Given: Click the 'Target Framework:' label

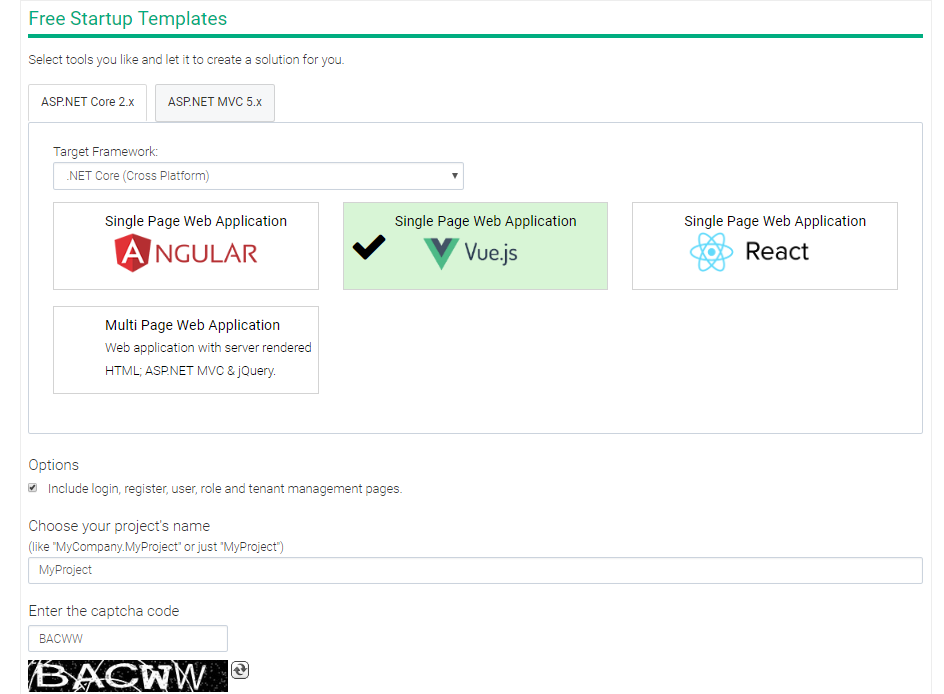Looking at the screenshot, I should coord(105,152).
